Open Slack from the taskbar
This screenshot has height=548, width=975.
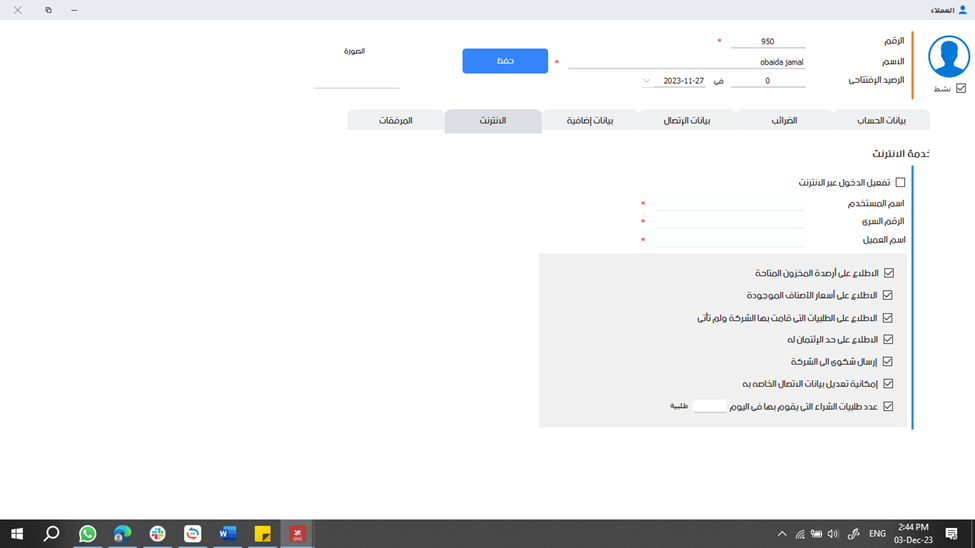pyautogui.click(x=157, y=534)
